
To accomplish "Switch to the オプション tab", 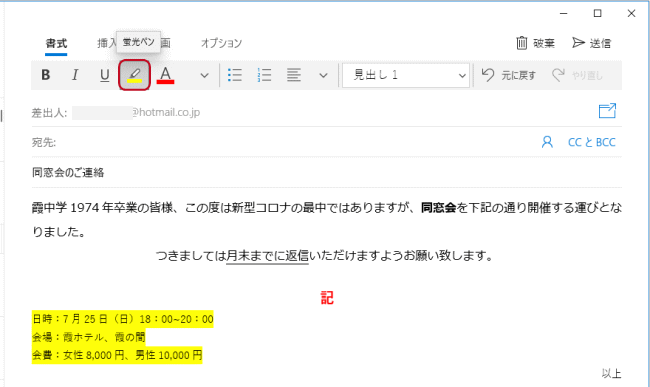I will pos(221,43).
